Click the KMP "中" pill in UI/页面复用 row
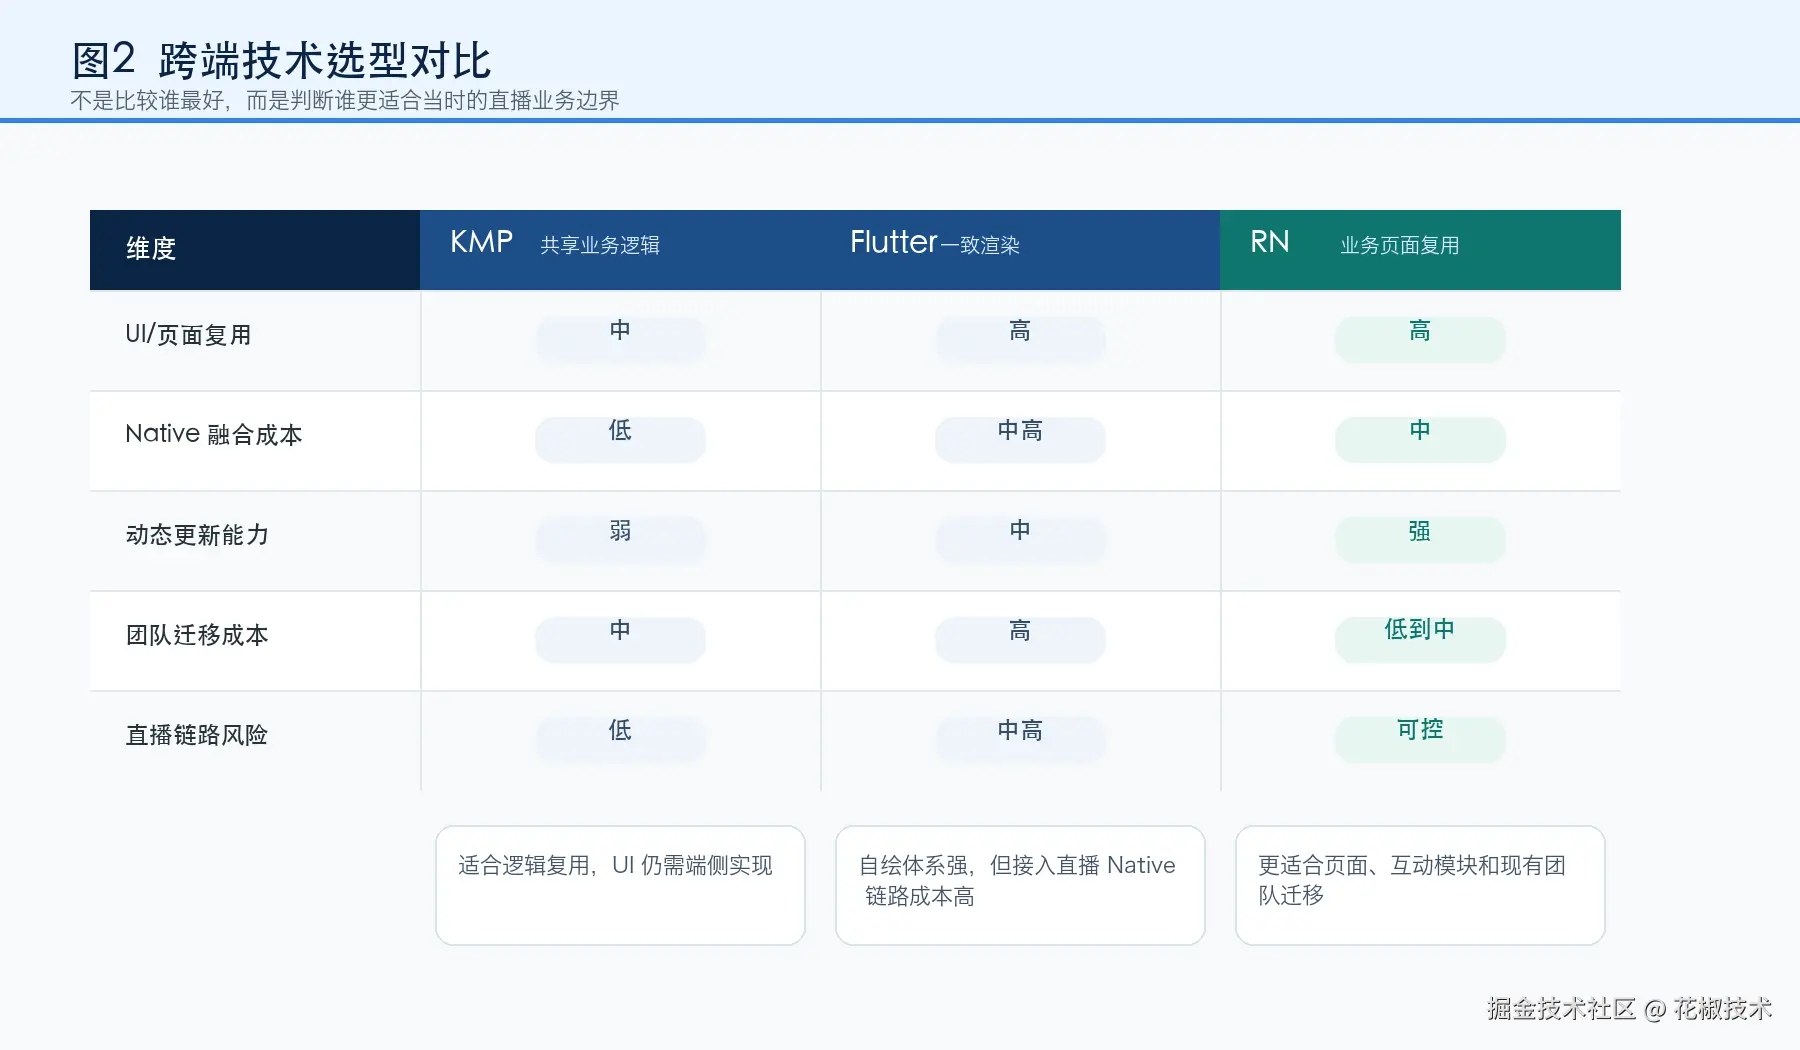Image resolution: width=1800 pixels, height=1050 pixels. [620, 339]
